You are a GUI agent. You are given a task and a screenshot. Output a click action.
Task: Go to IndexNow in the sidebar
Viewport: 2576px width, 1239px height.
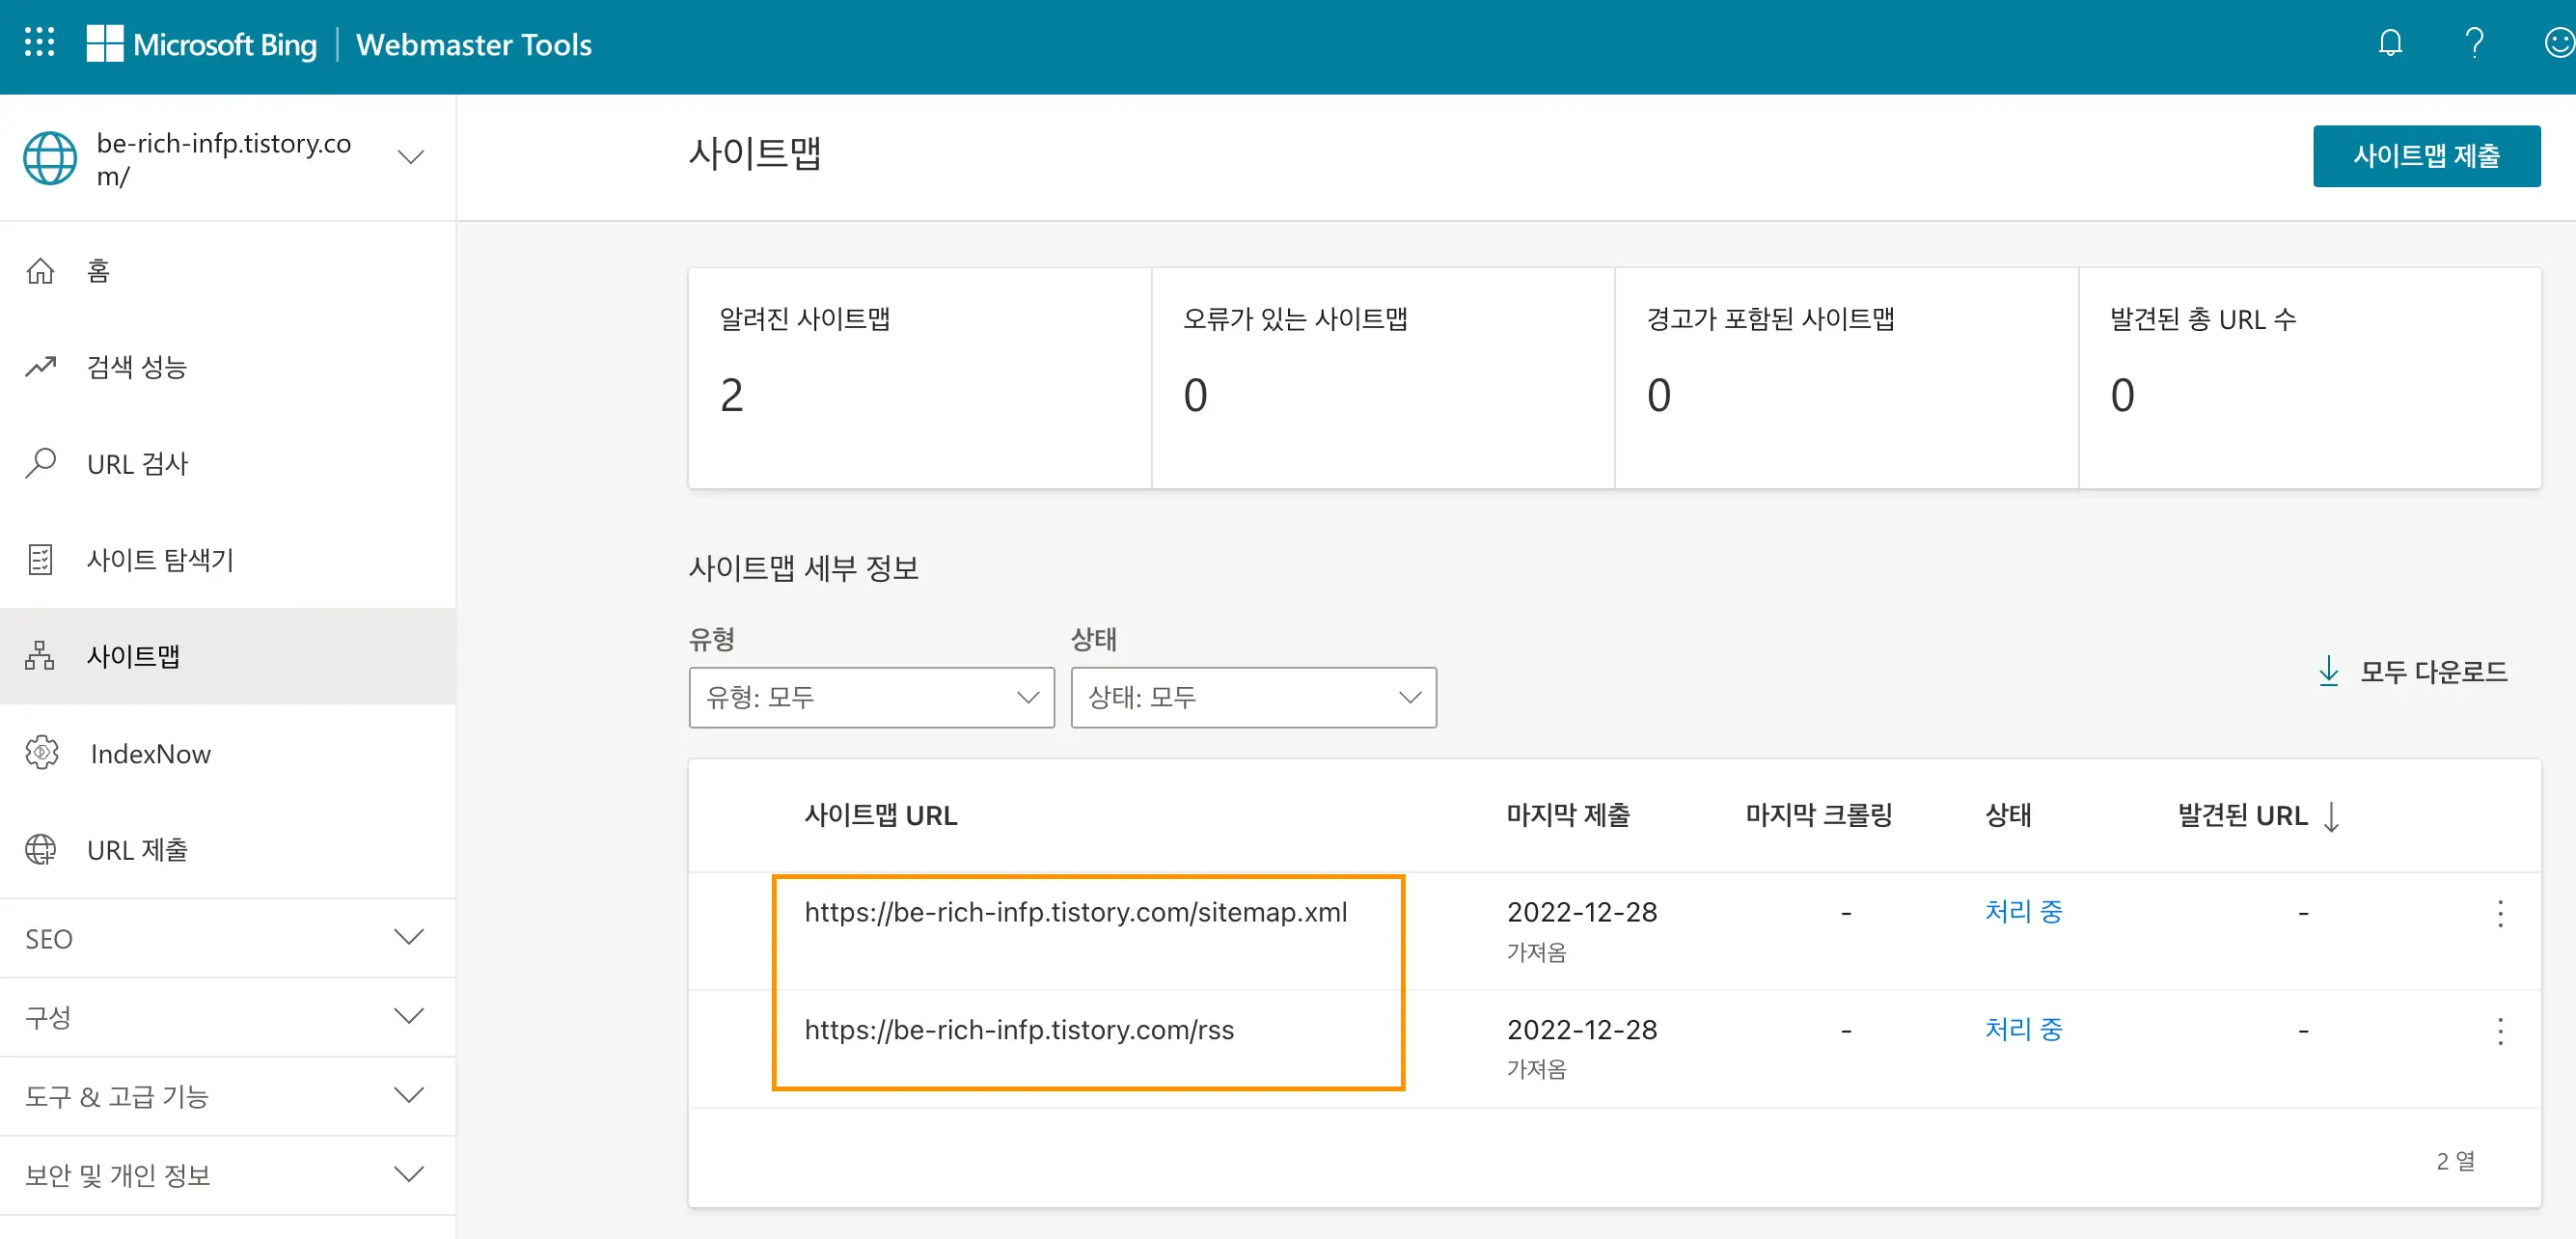click(x=150, y=754)
